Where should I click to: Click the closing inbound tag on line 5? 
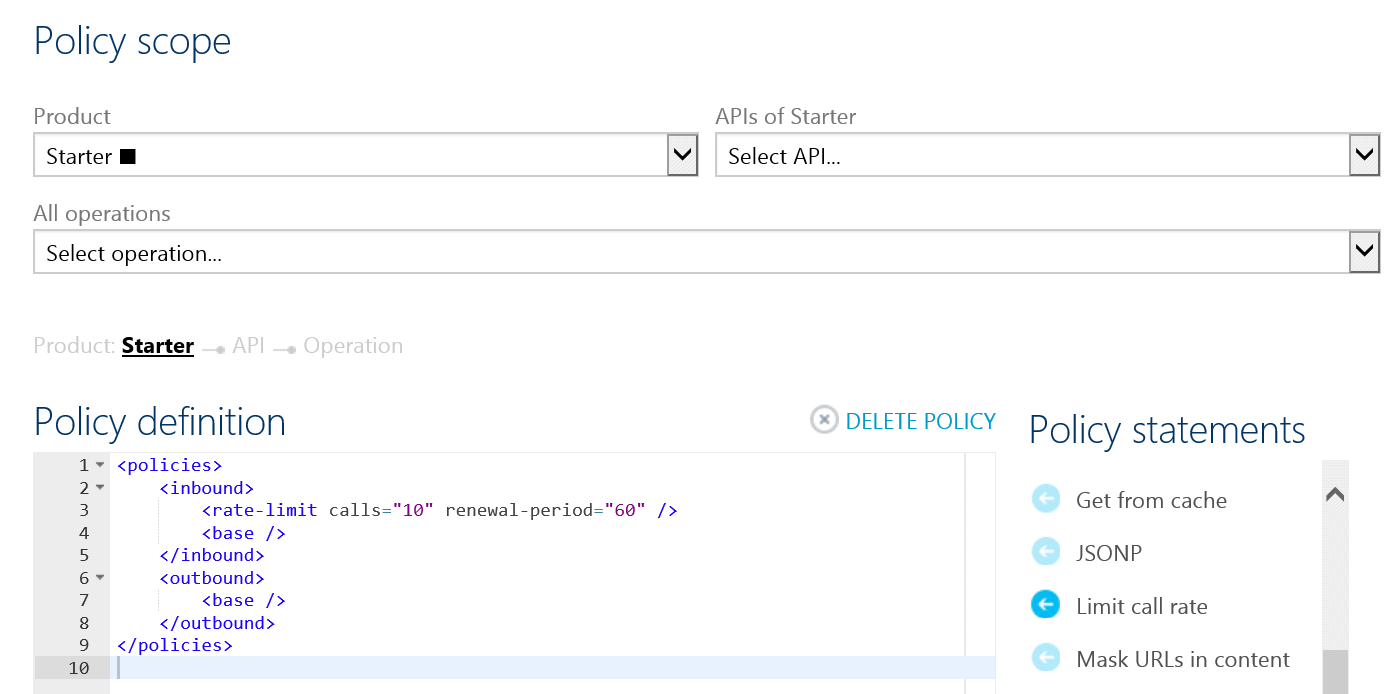pos(212,555)
